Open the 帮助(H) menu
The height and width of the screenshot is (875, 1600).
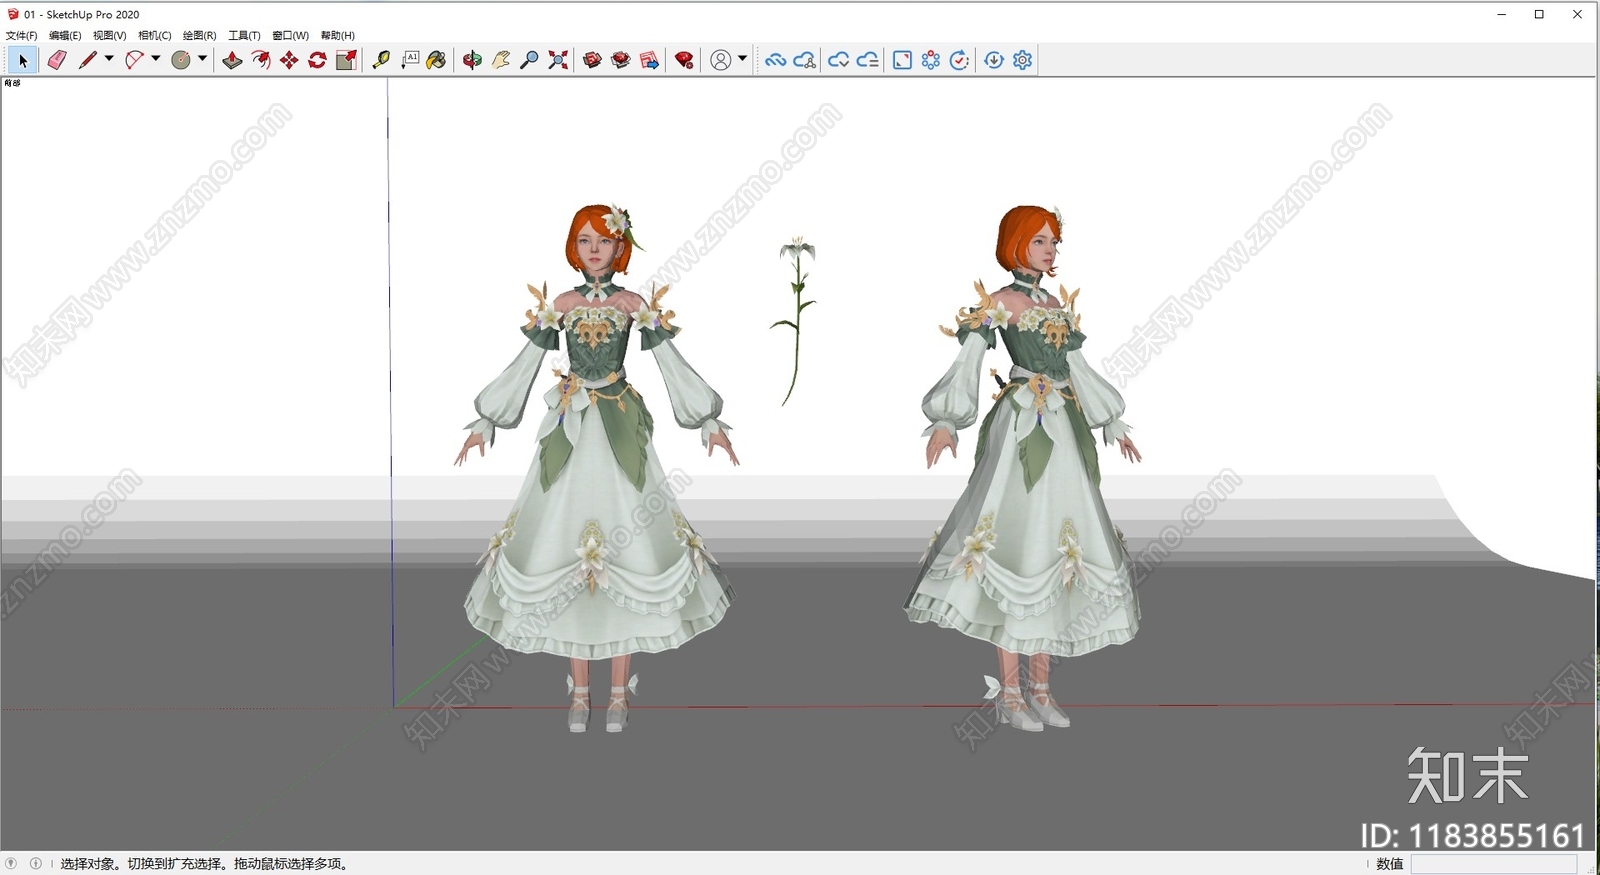coord(337,35)
